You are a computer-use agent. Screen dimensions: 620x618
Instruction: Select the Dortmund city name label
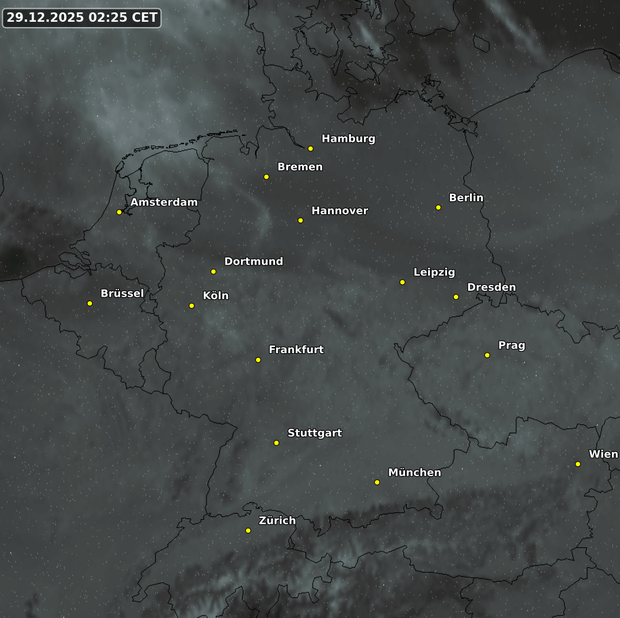[x=253, y=262]
